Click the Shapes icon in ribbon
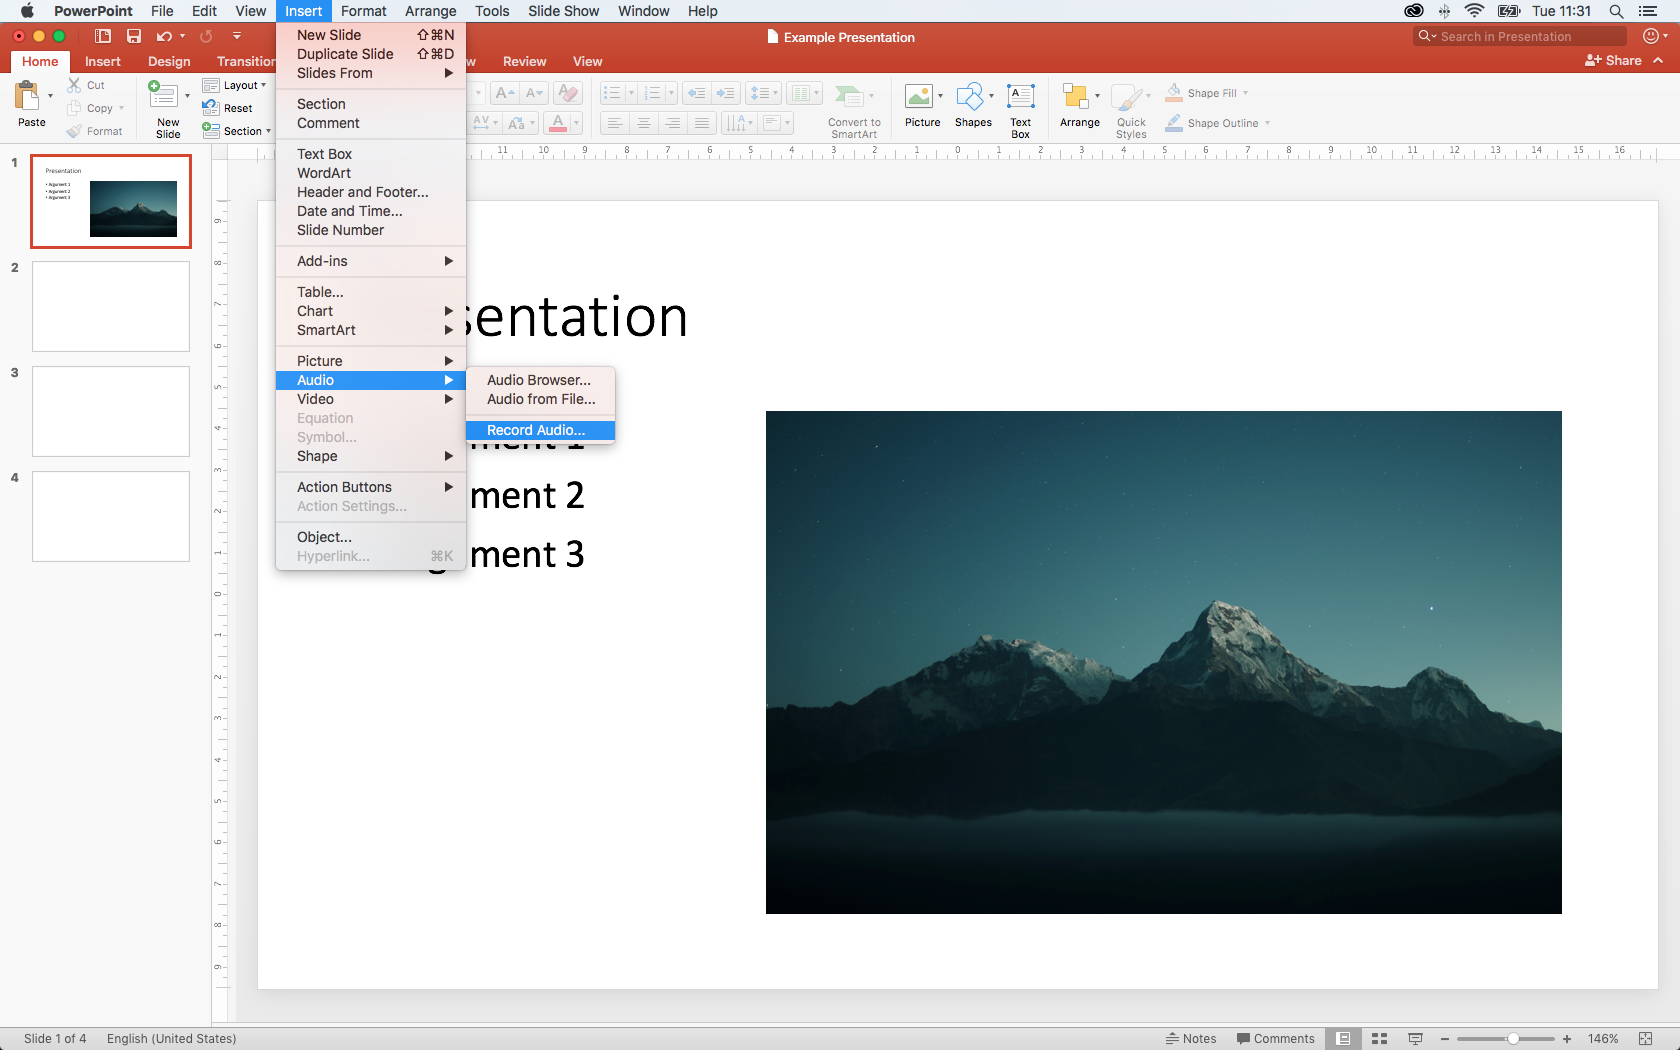 (971, 98)
